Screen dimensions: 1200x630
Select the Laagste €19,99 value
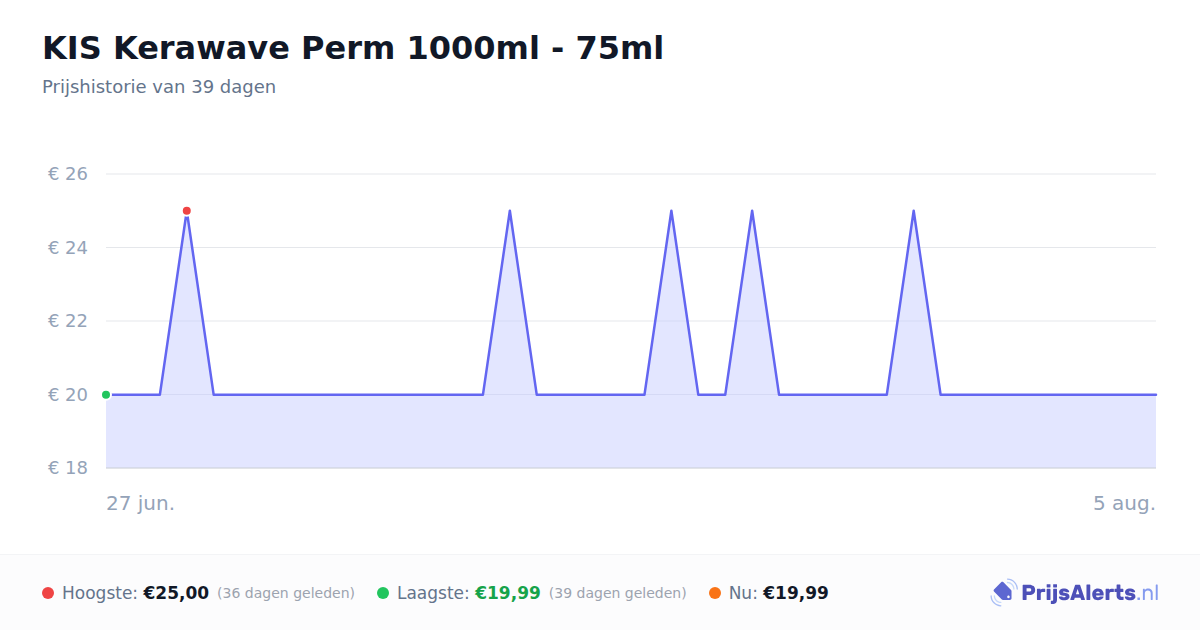tap(508, 593)
